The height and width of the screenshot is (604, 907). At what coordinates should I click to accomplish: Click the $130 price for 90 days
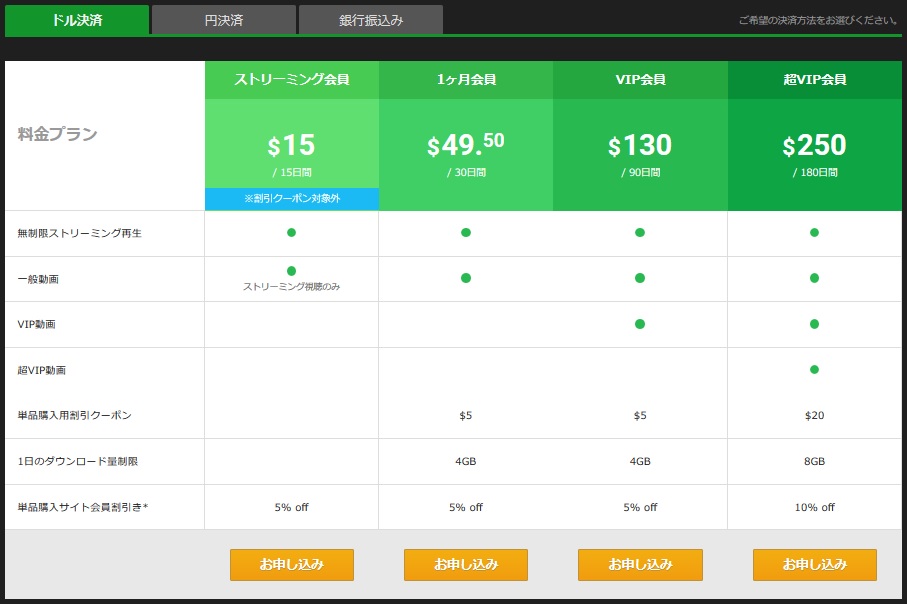[640, 148]
